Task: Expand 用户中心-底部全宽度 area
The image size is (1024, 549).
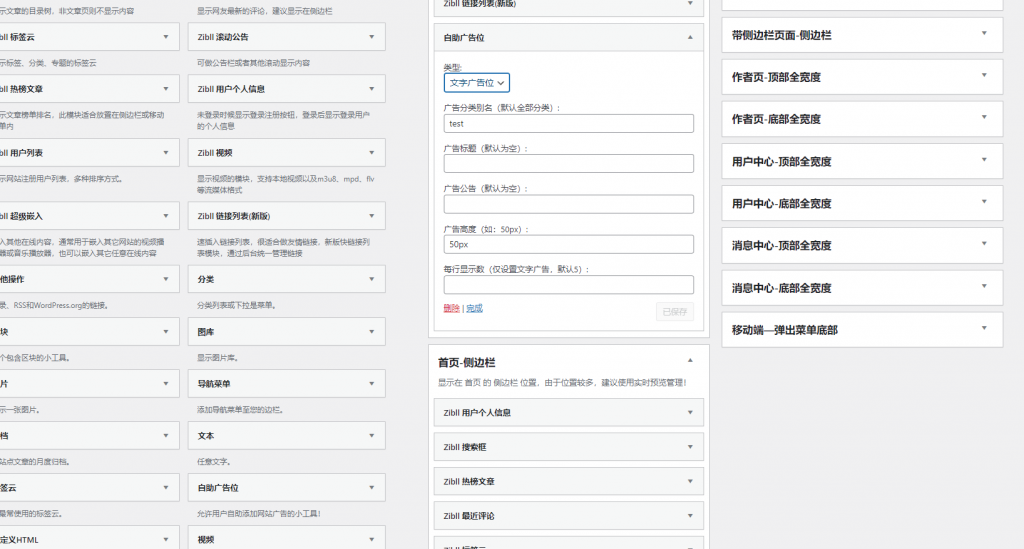Action: click(984, 202)
